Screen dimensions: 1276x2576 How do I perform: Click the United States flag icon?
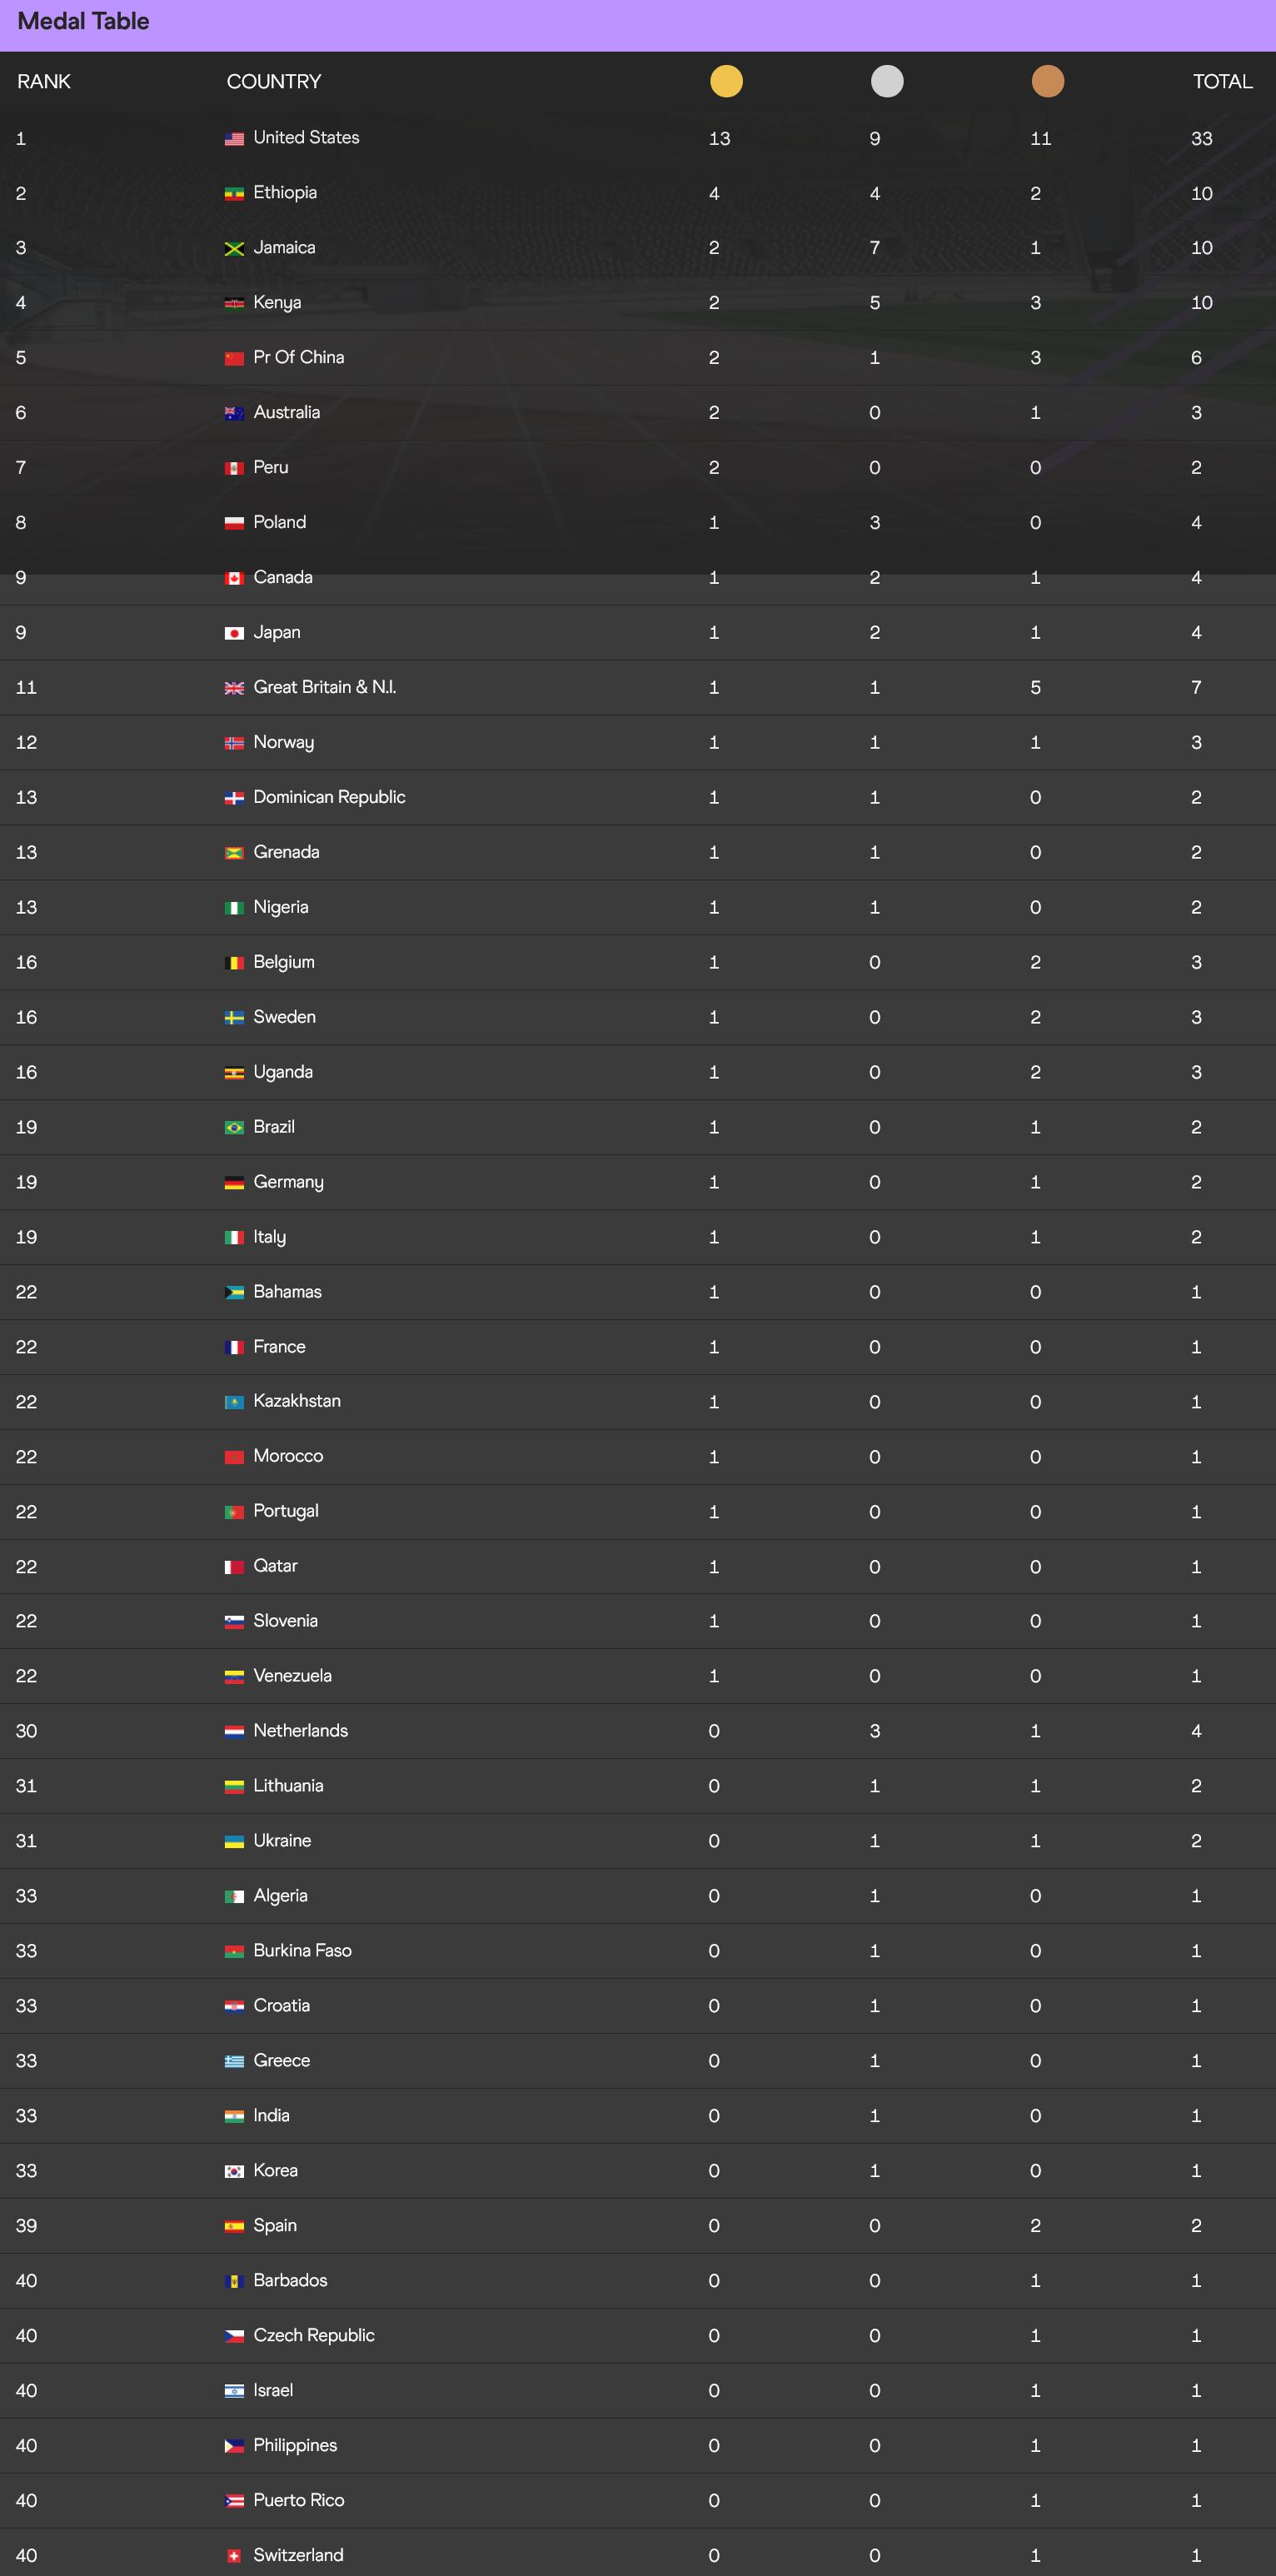tap(234, 139)
